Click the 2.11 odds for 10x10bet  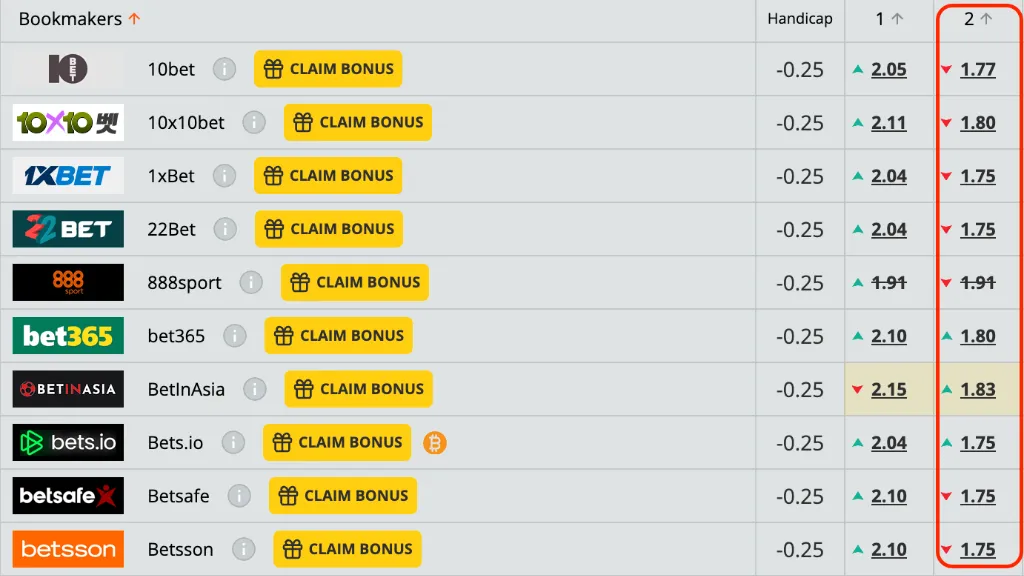click(888, 123)
